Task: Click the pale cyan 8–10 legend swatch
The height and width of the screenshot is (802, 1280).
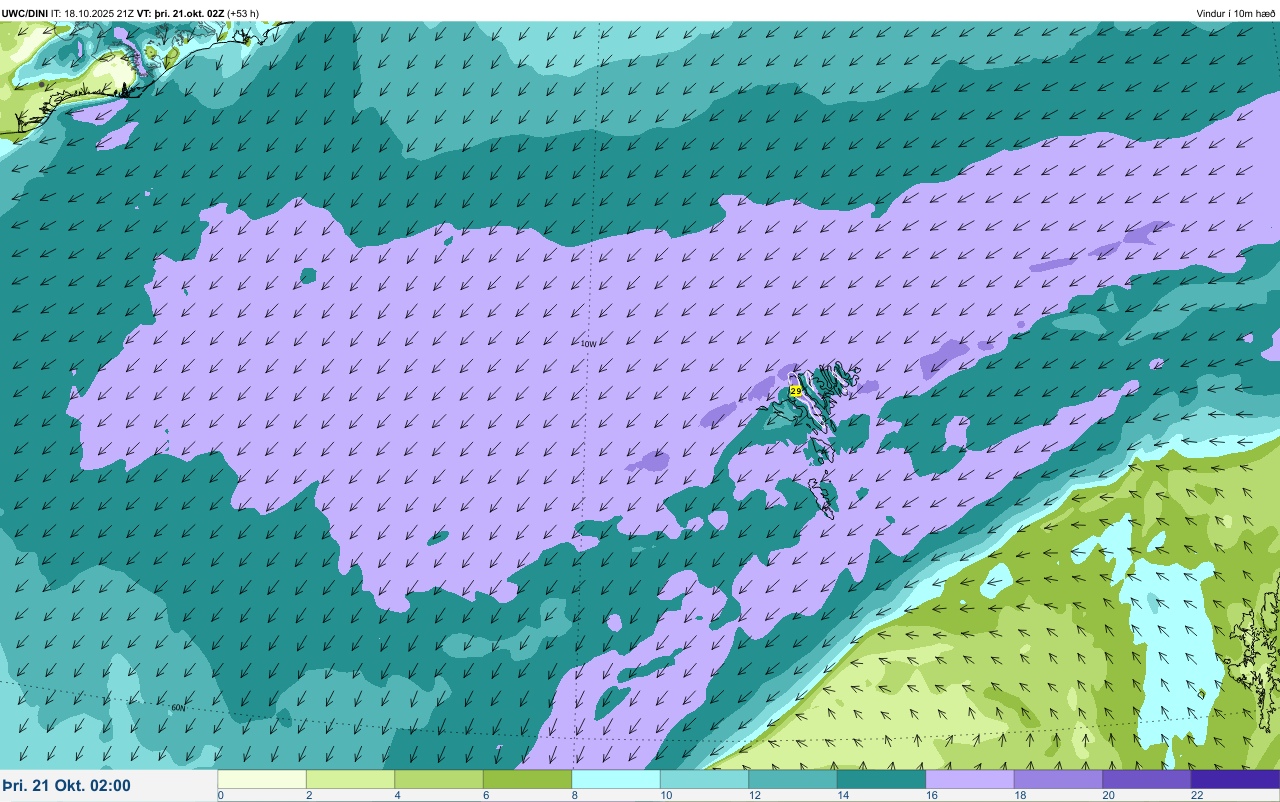Action: coord(616,779)
